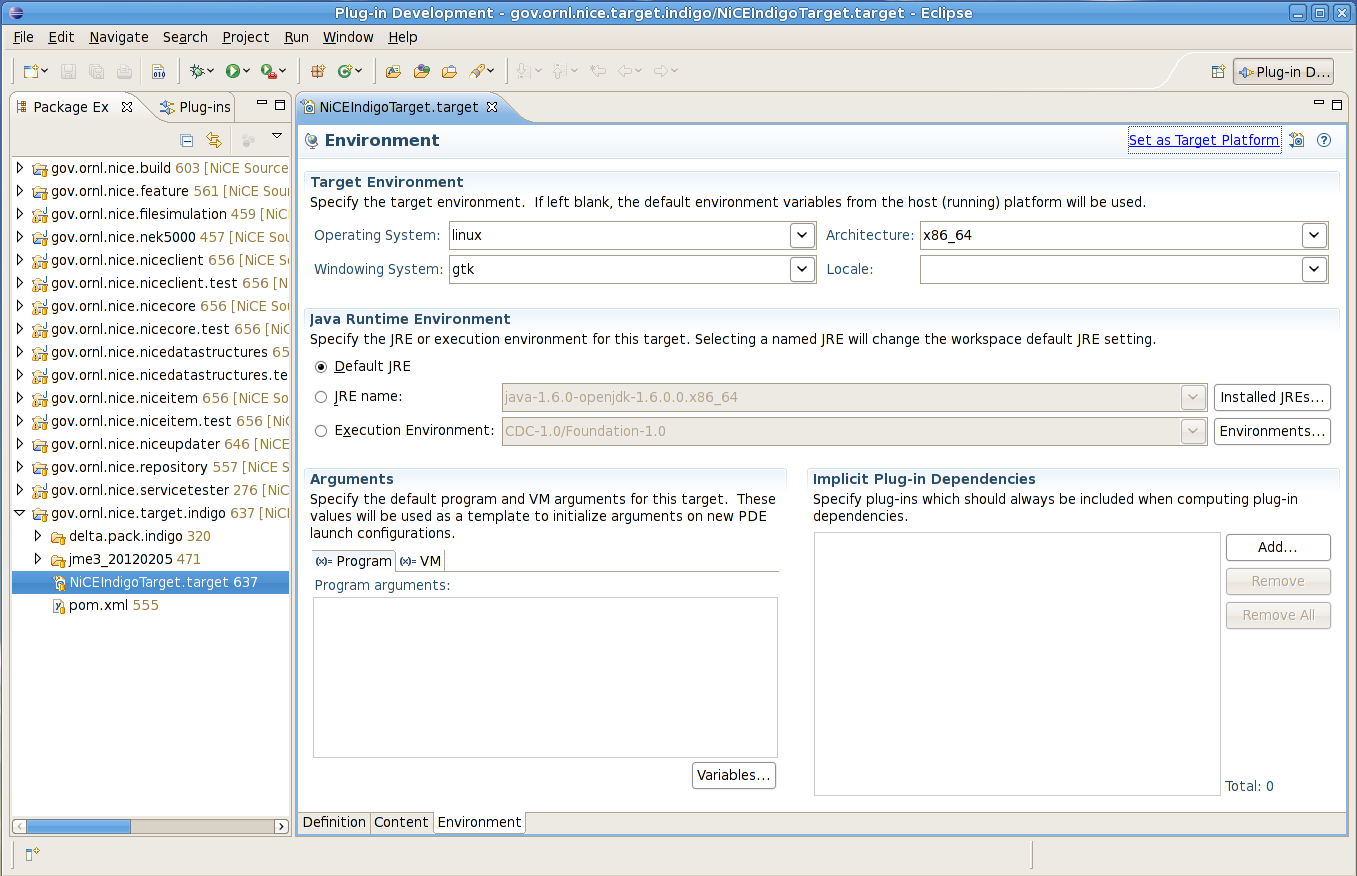Click the Next Annotation toolbar icon
Screen dimensions: 1357x876
click(525, 71)
